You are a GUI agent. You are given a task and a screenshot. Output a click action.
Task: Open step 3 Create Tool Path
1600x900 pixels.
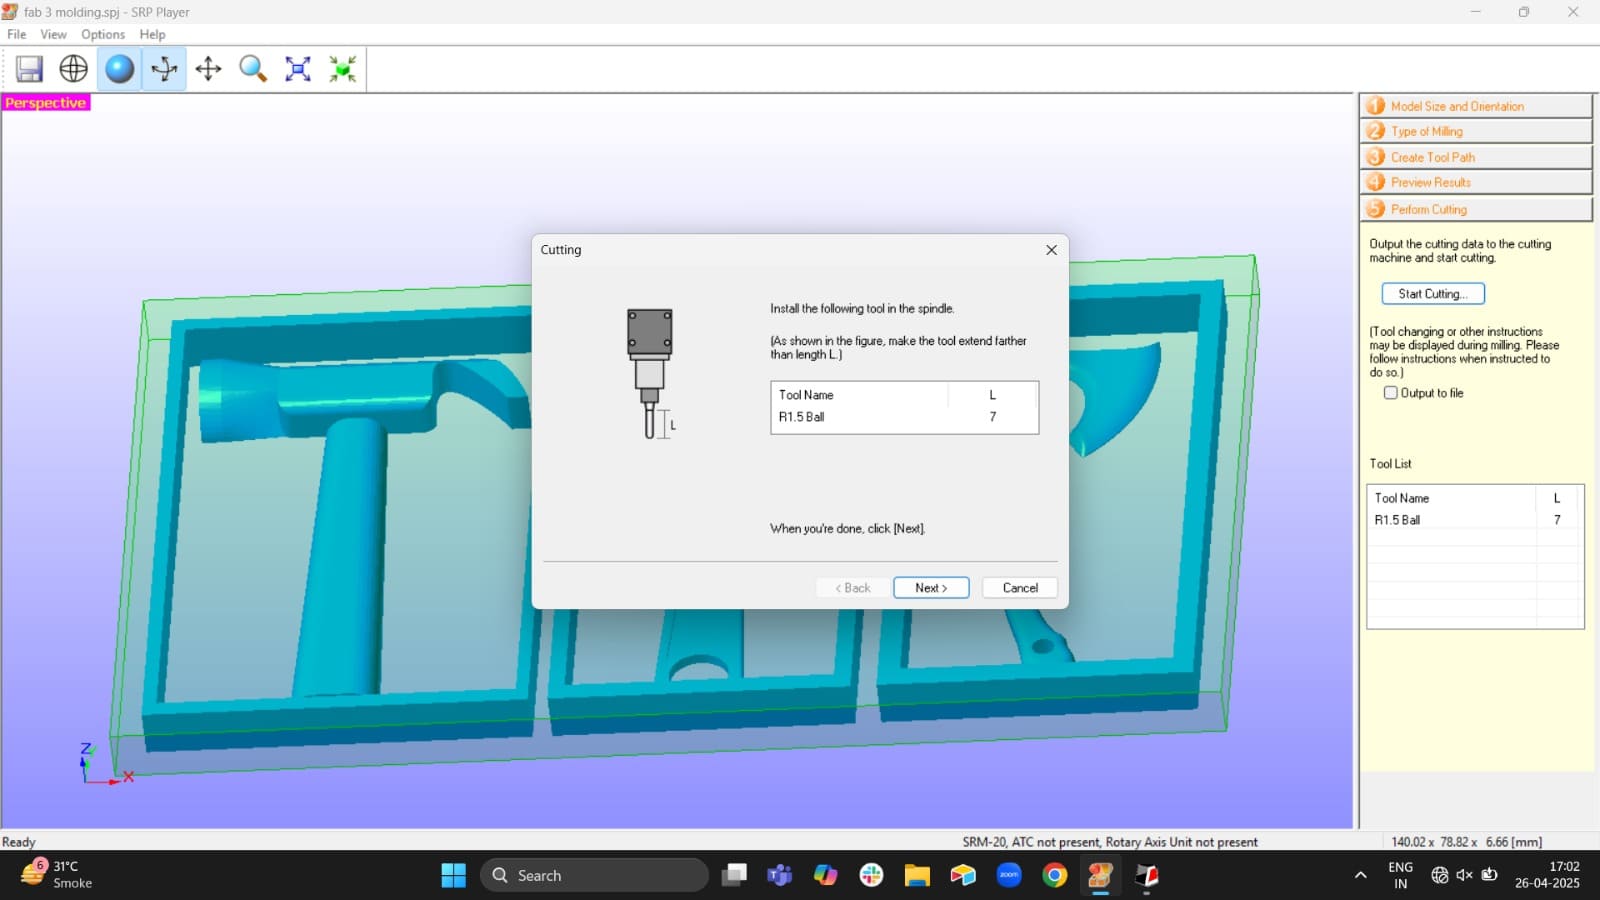pos(1475,157)
